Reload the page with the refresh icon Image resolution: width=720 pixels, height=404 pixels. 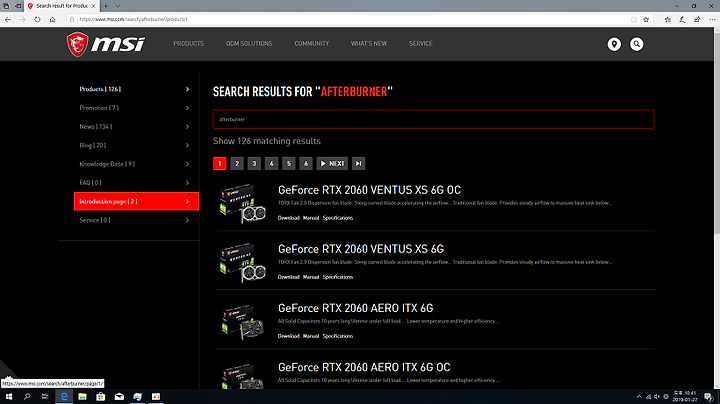[x=37, y=19]
